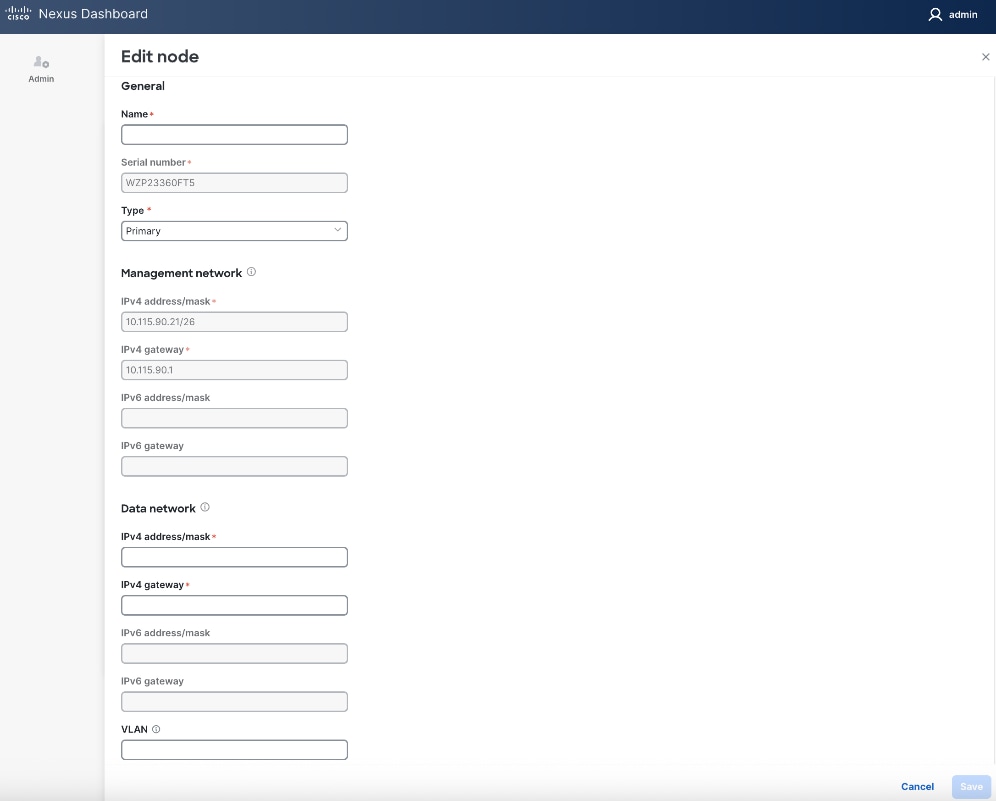Click the Cisco logo in the header
Viewport: 996px width, 801px height.
(x=18, y=14)
